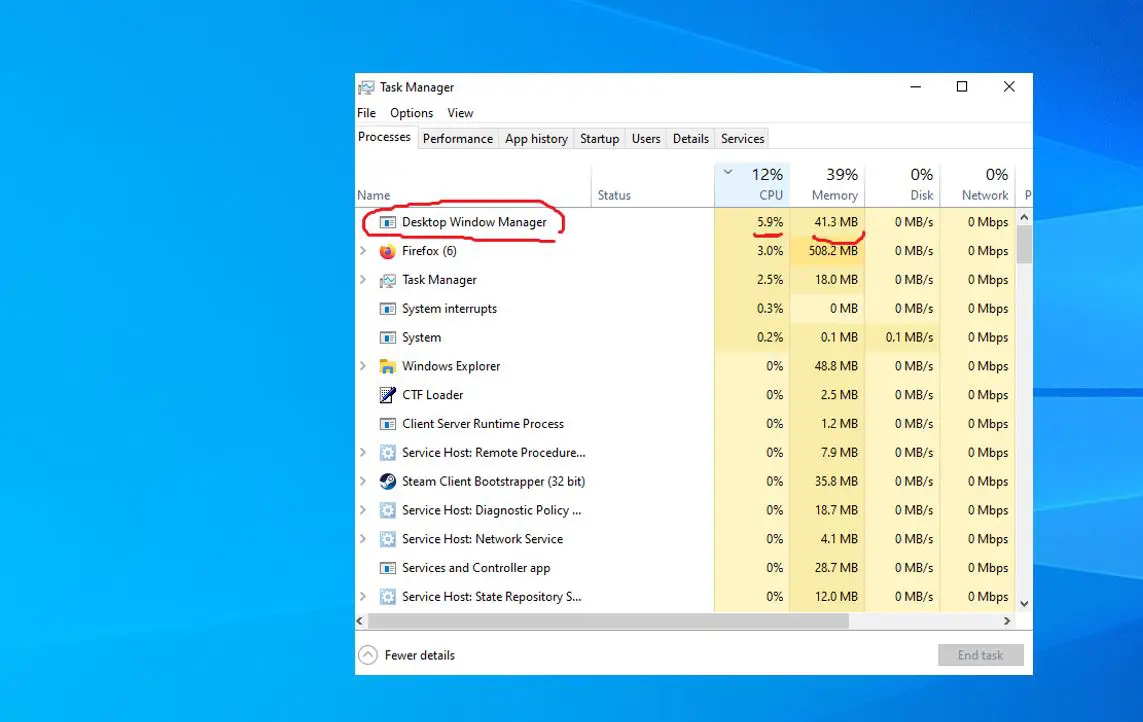Image resolution: width=1143 pixels, height=722 pixels.
Task: Click the Services and Controller app icon
Action: pos(388,568)
